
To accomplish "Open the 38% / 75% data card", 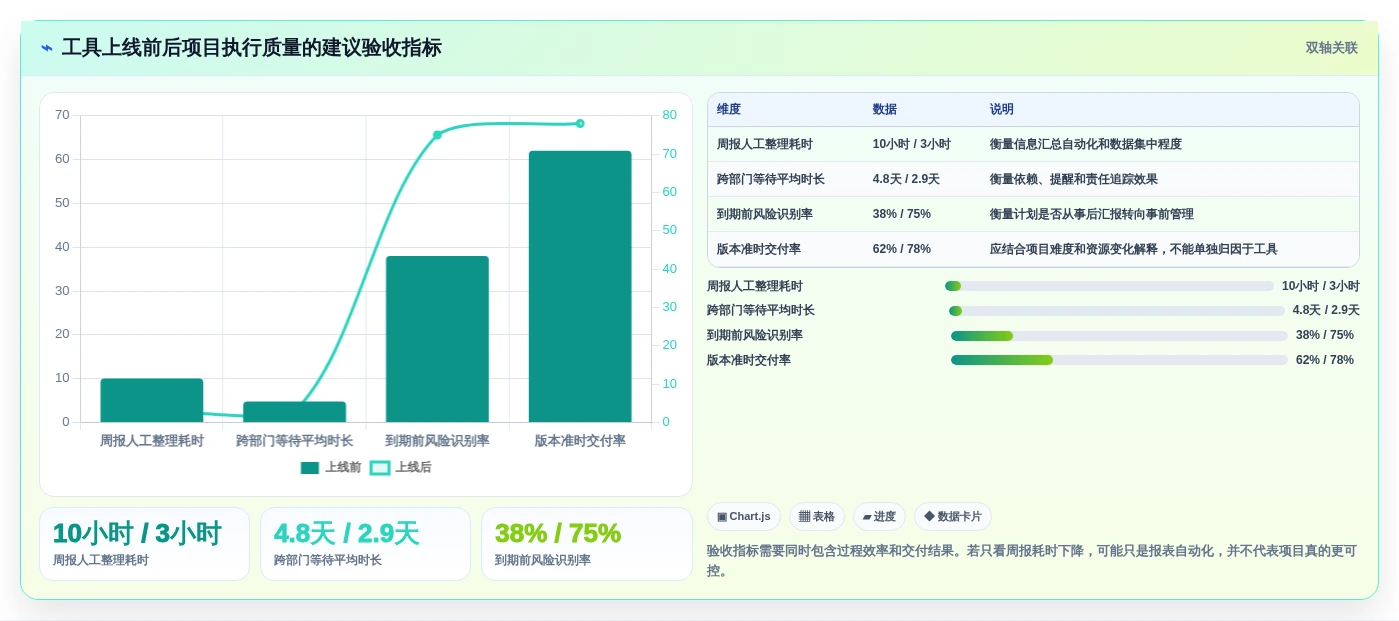I will click(x=586, y=544).
